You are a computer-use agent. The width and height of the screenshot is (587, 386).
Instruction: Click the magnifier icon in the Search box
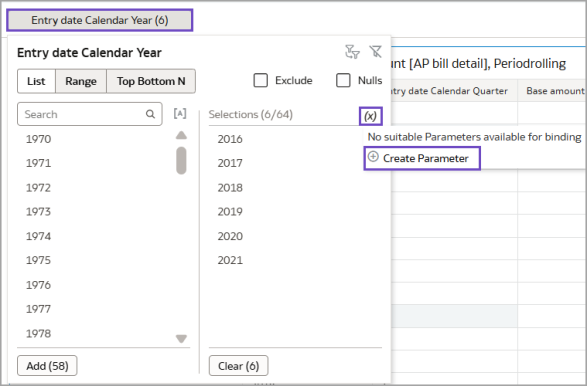point(150,114)
